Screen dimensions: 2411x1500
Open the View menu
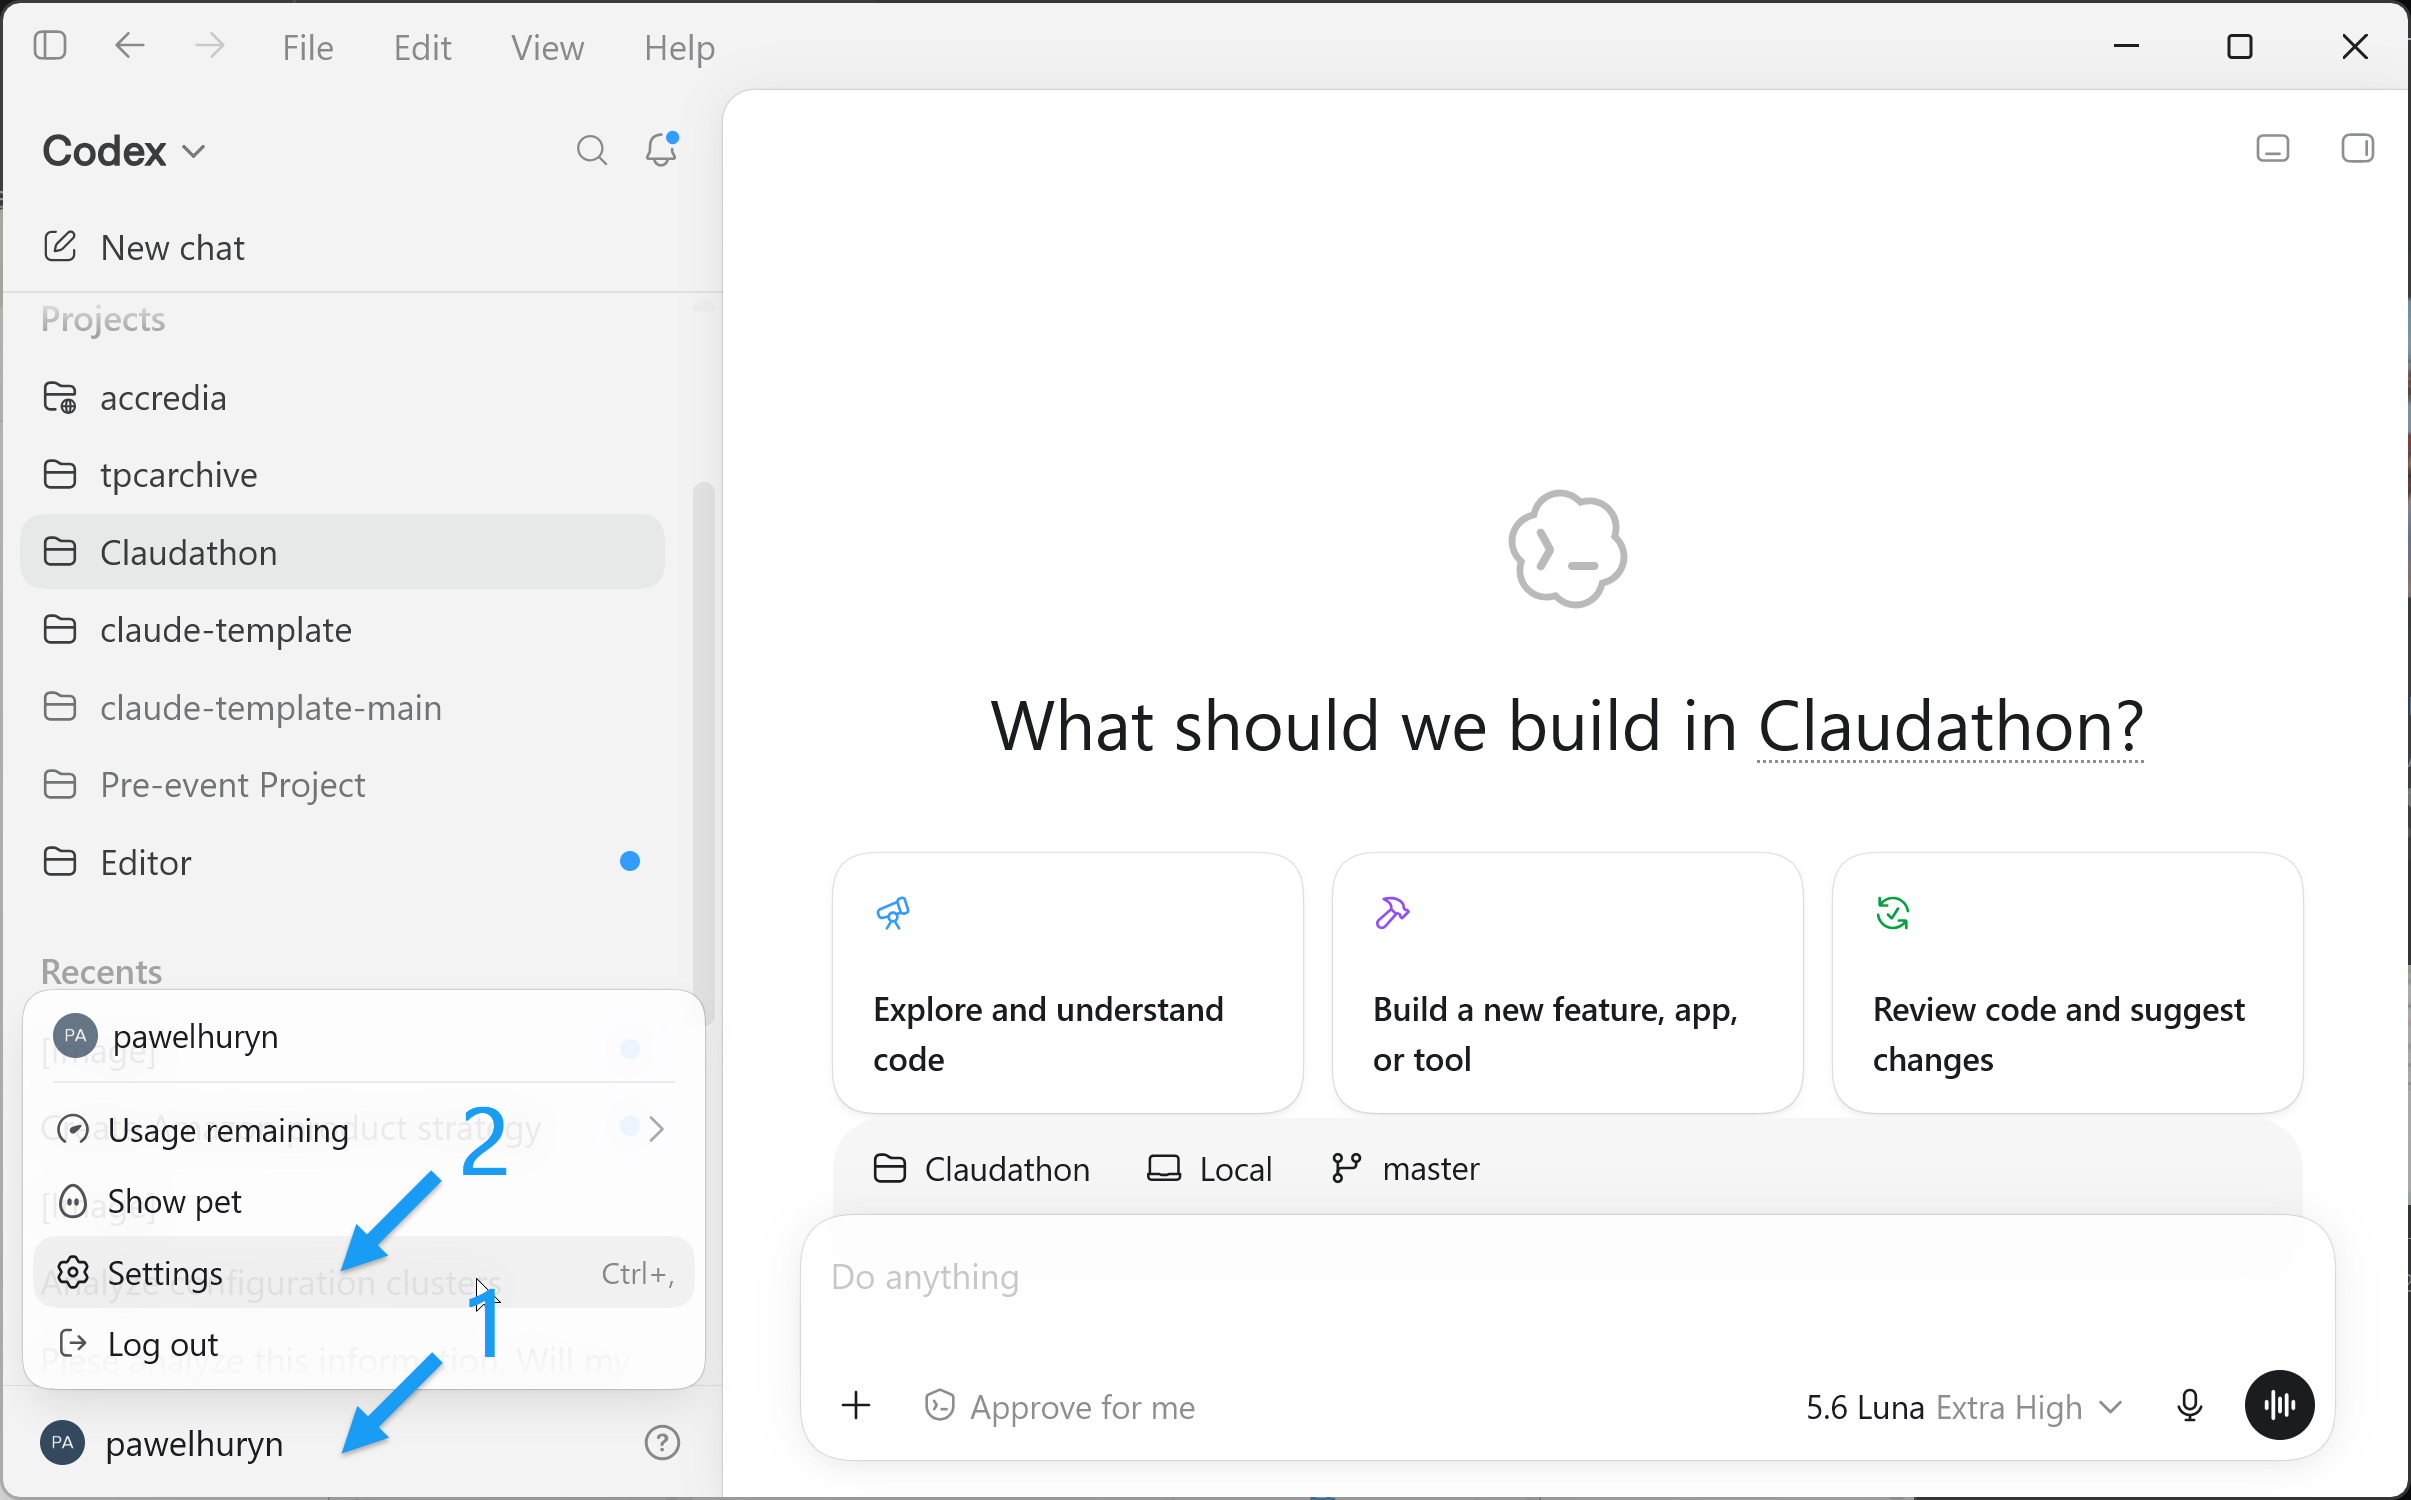(547, 47)
